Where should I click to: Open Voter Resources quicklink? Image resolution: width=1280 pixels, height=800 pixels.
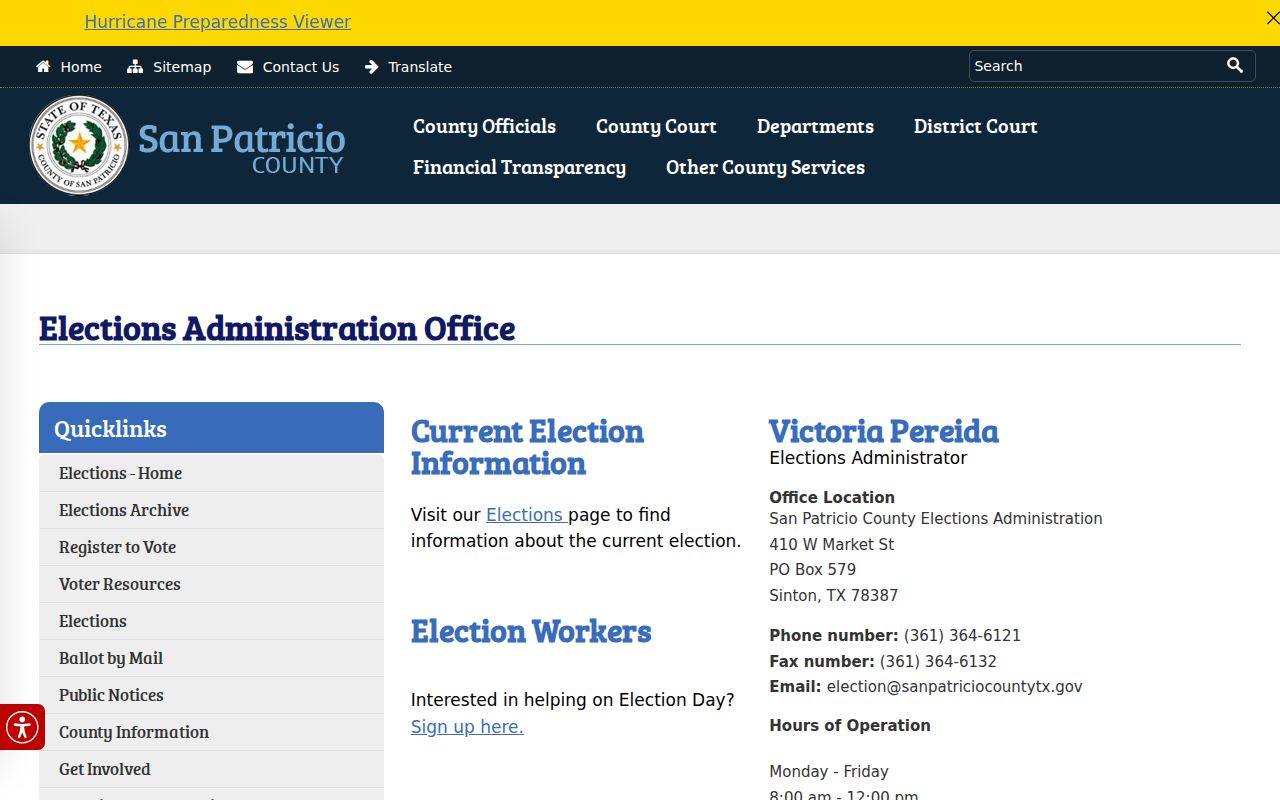tap(211, 584)
